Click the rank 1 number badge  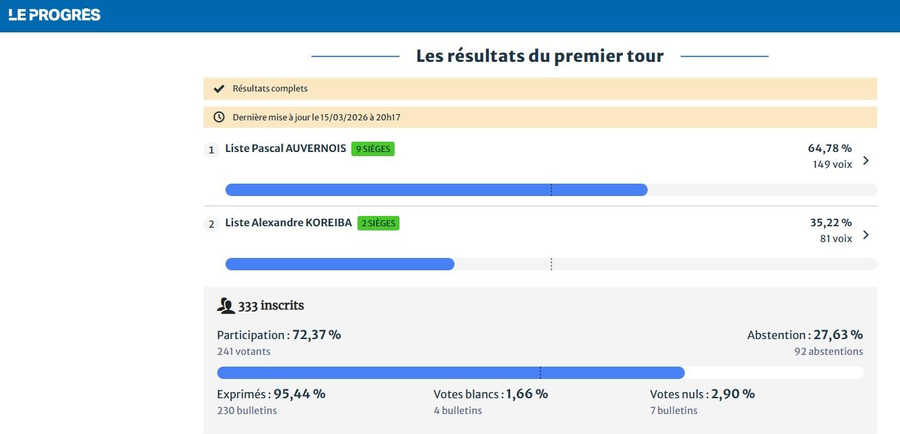[x=211, y=150]
